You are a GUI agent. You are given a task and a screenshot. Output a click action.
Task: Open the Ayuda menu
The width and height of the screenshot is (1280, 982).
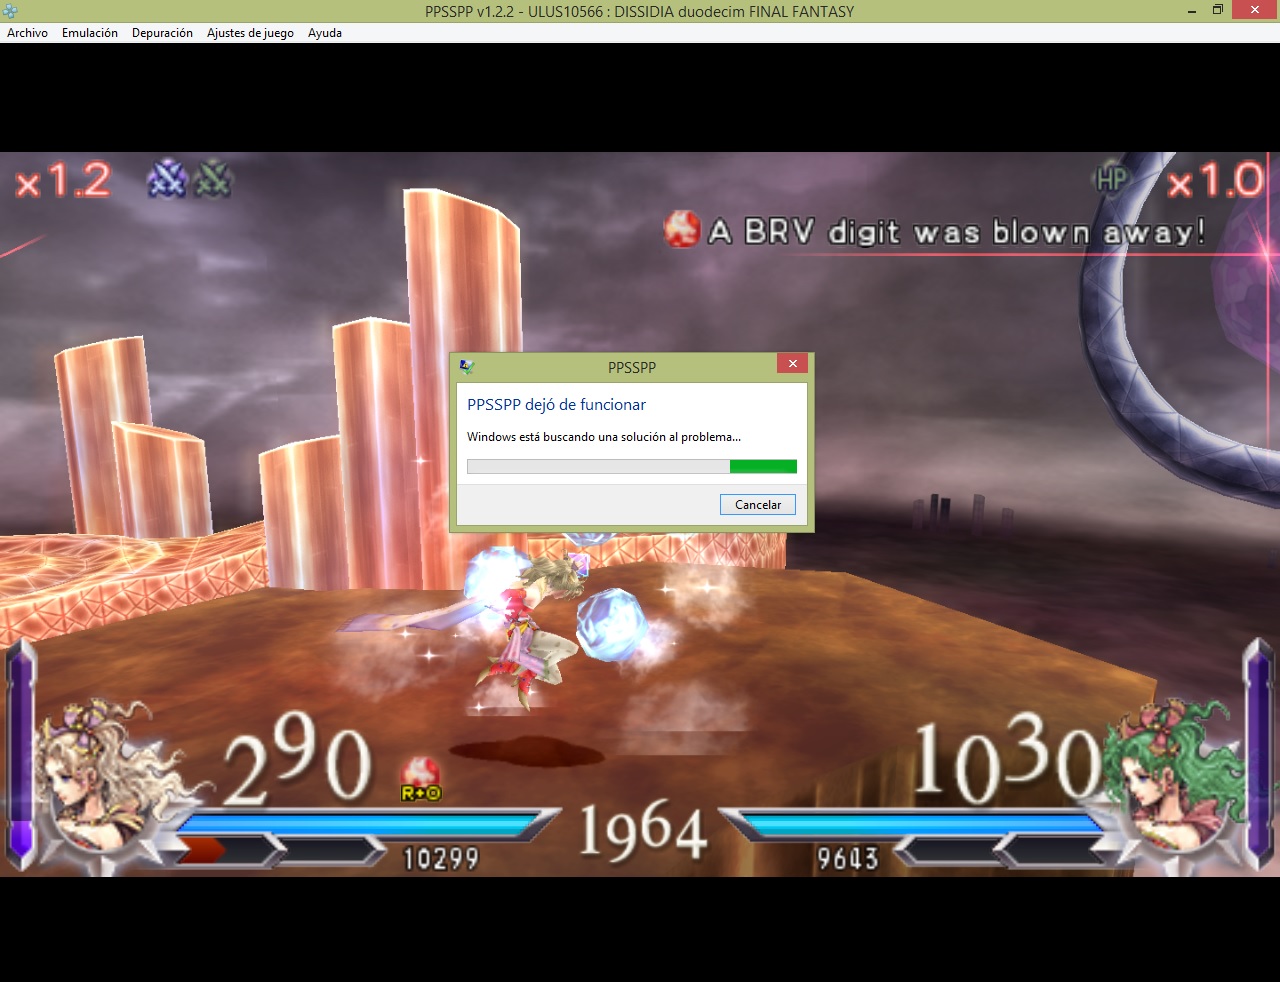(325, 33)
